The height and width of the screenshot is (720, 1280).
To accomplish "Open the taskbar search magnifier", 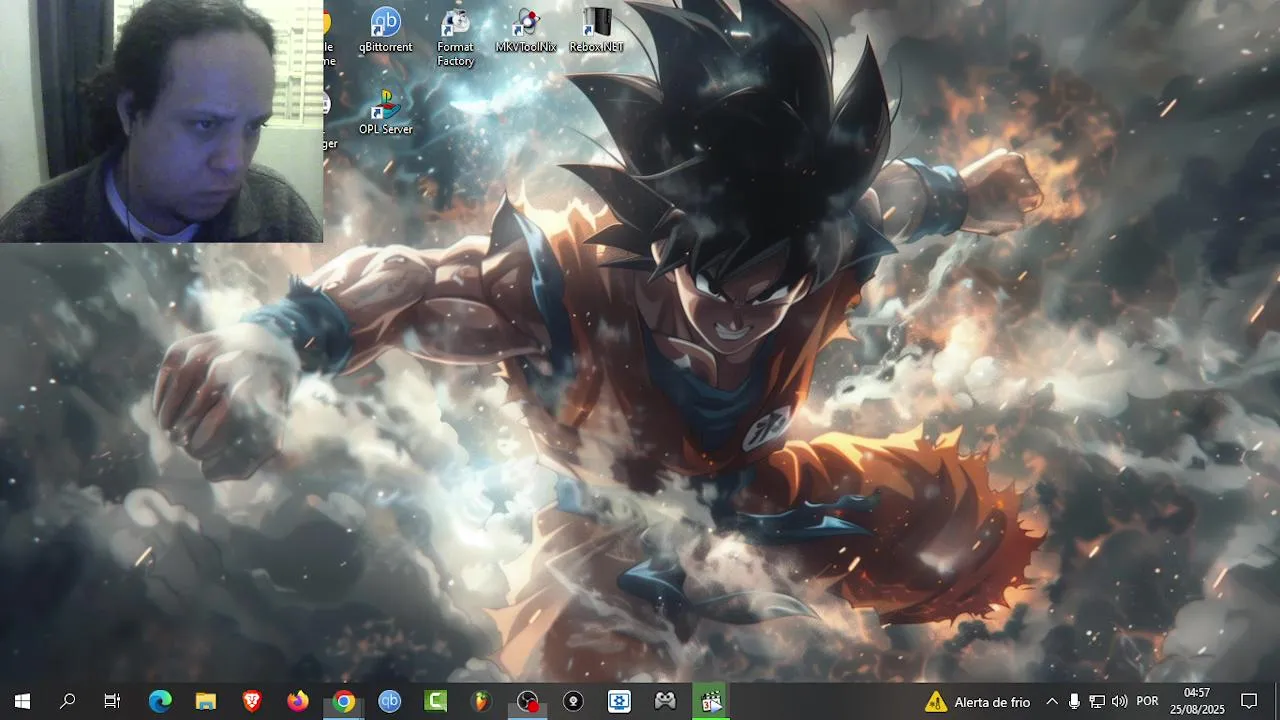I will coord(68,702).
